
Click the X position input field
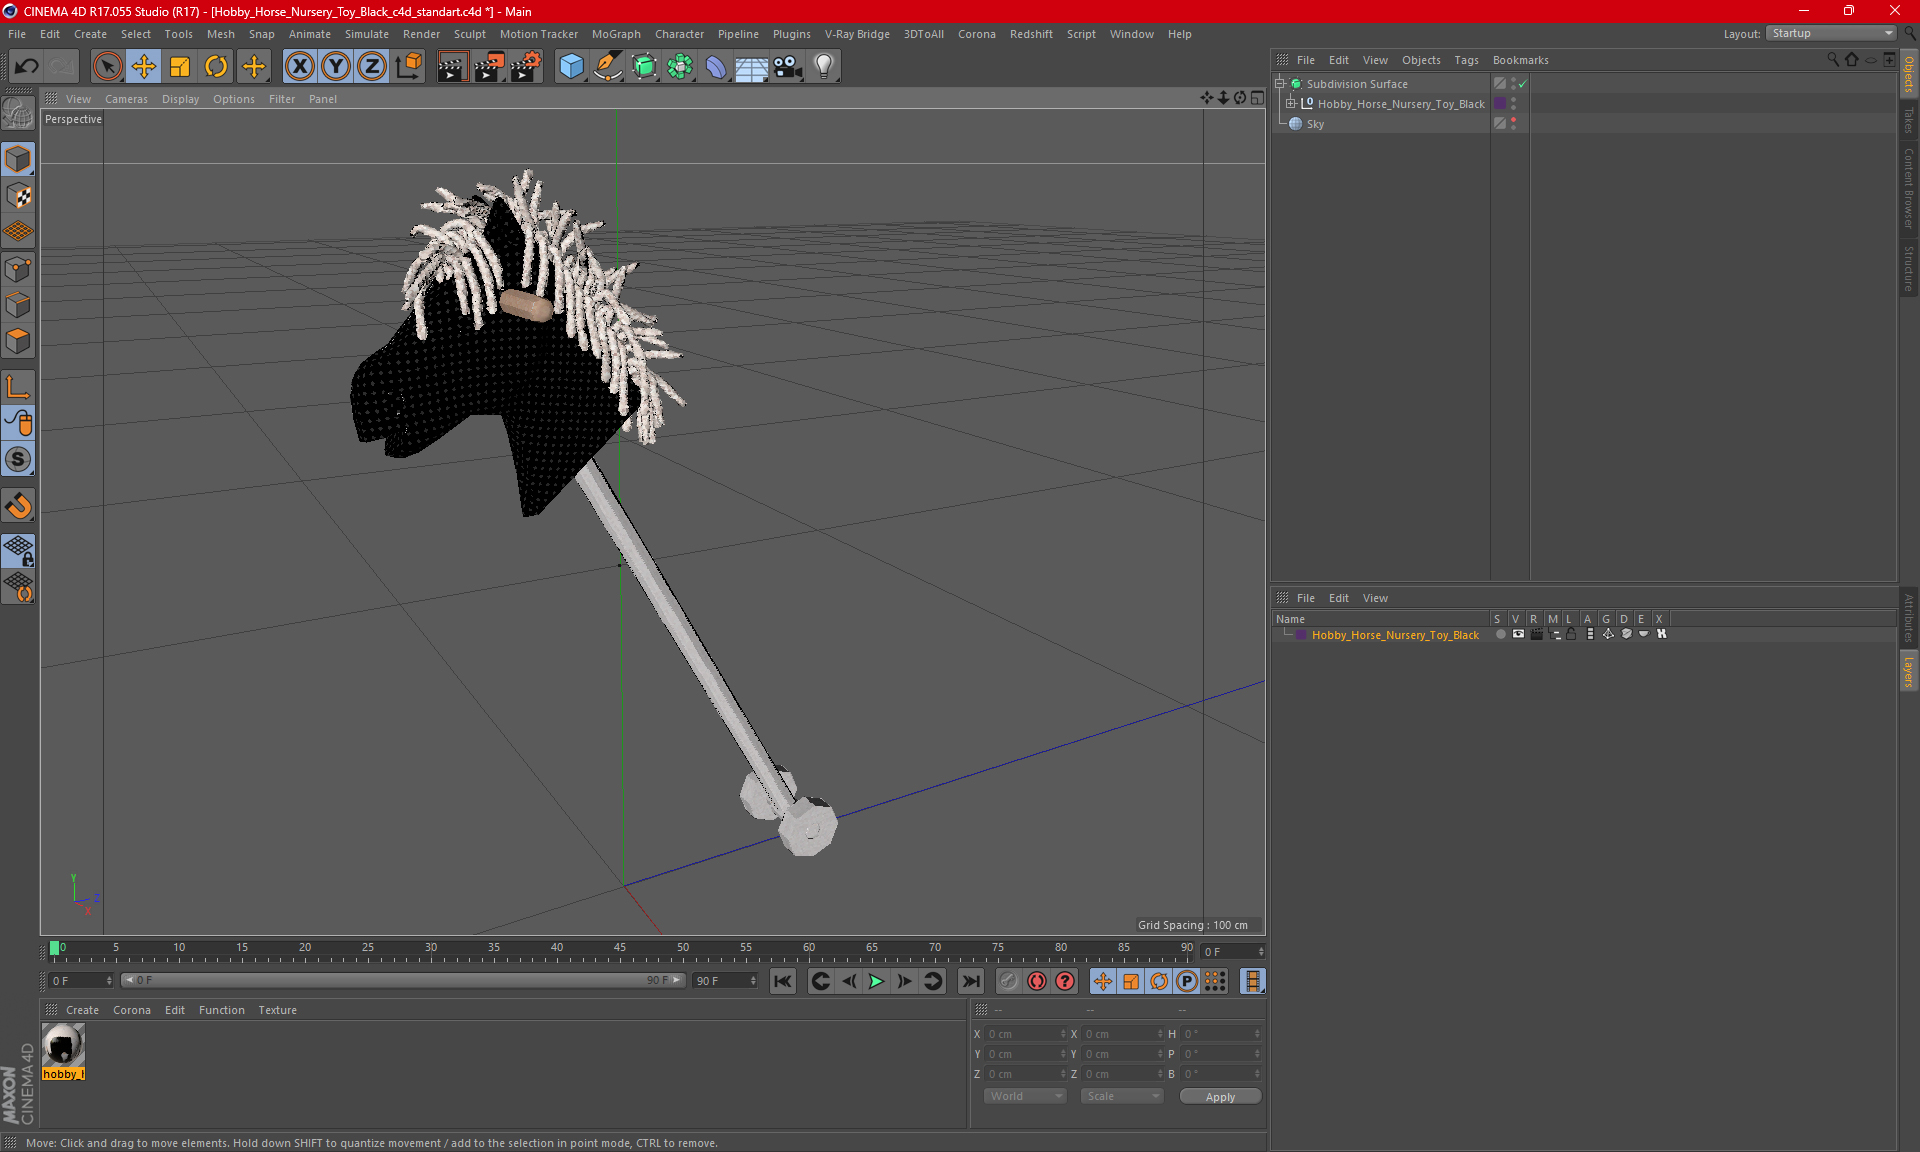click(x=1025, y=1034)
